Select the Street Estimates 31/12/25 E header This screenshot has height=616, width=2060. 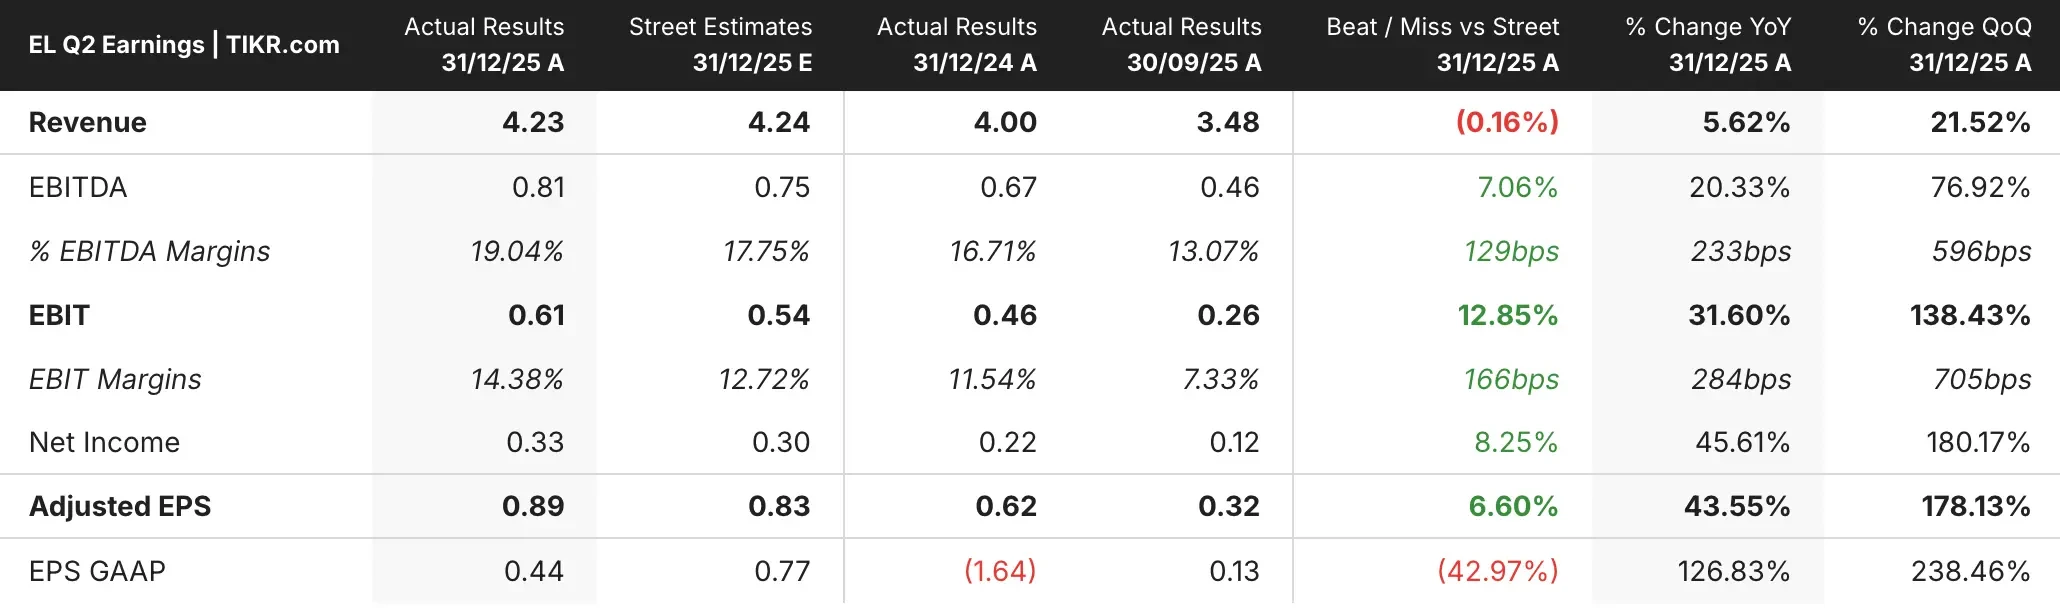point(720,45)
